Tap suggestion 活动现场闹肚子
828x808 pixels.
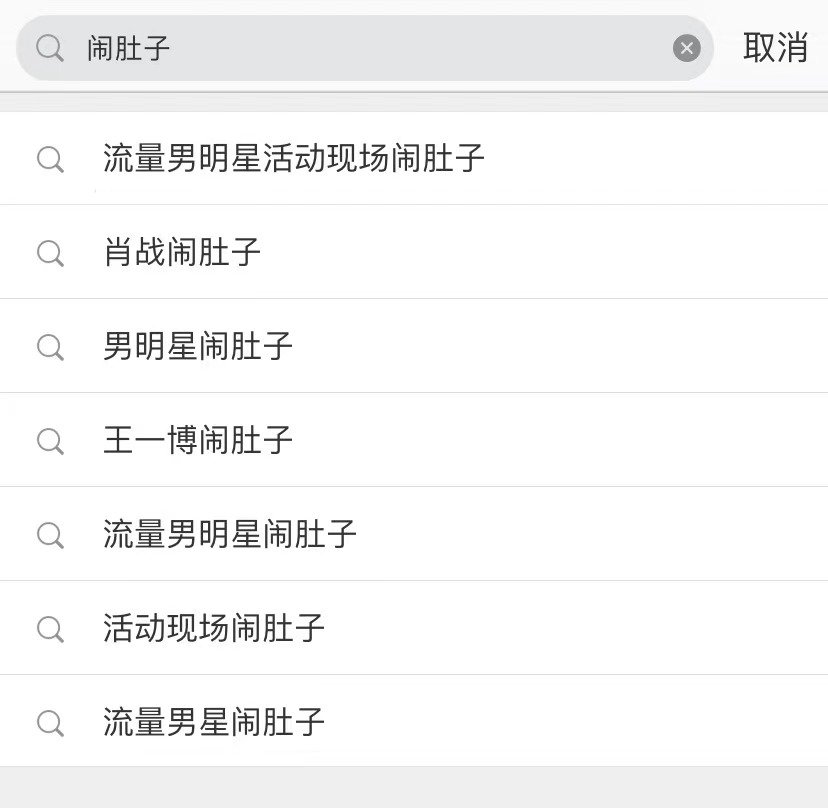[x=213, y=628]
